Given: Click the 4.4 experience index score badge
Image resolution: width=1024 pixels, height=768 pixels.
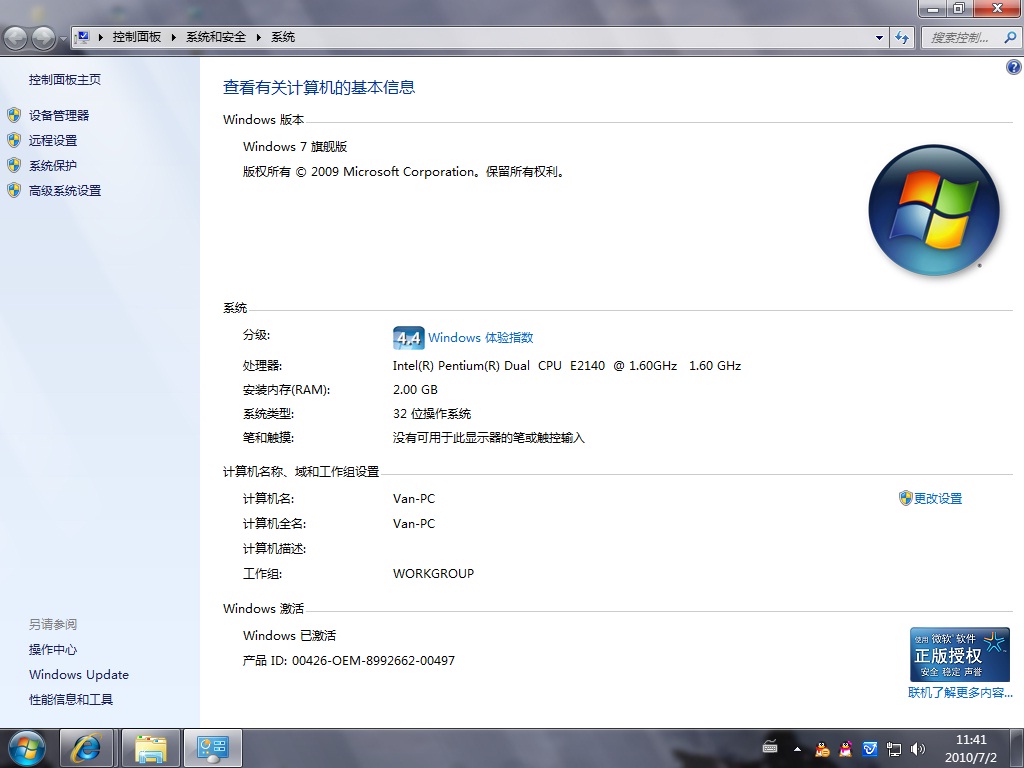Looking at the screenshot, I should click(x=408, y=338).
